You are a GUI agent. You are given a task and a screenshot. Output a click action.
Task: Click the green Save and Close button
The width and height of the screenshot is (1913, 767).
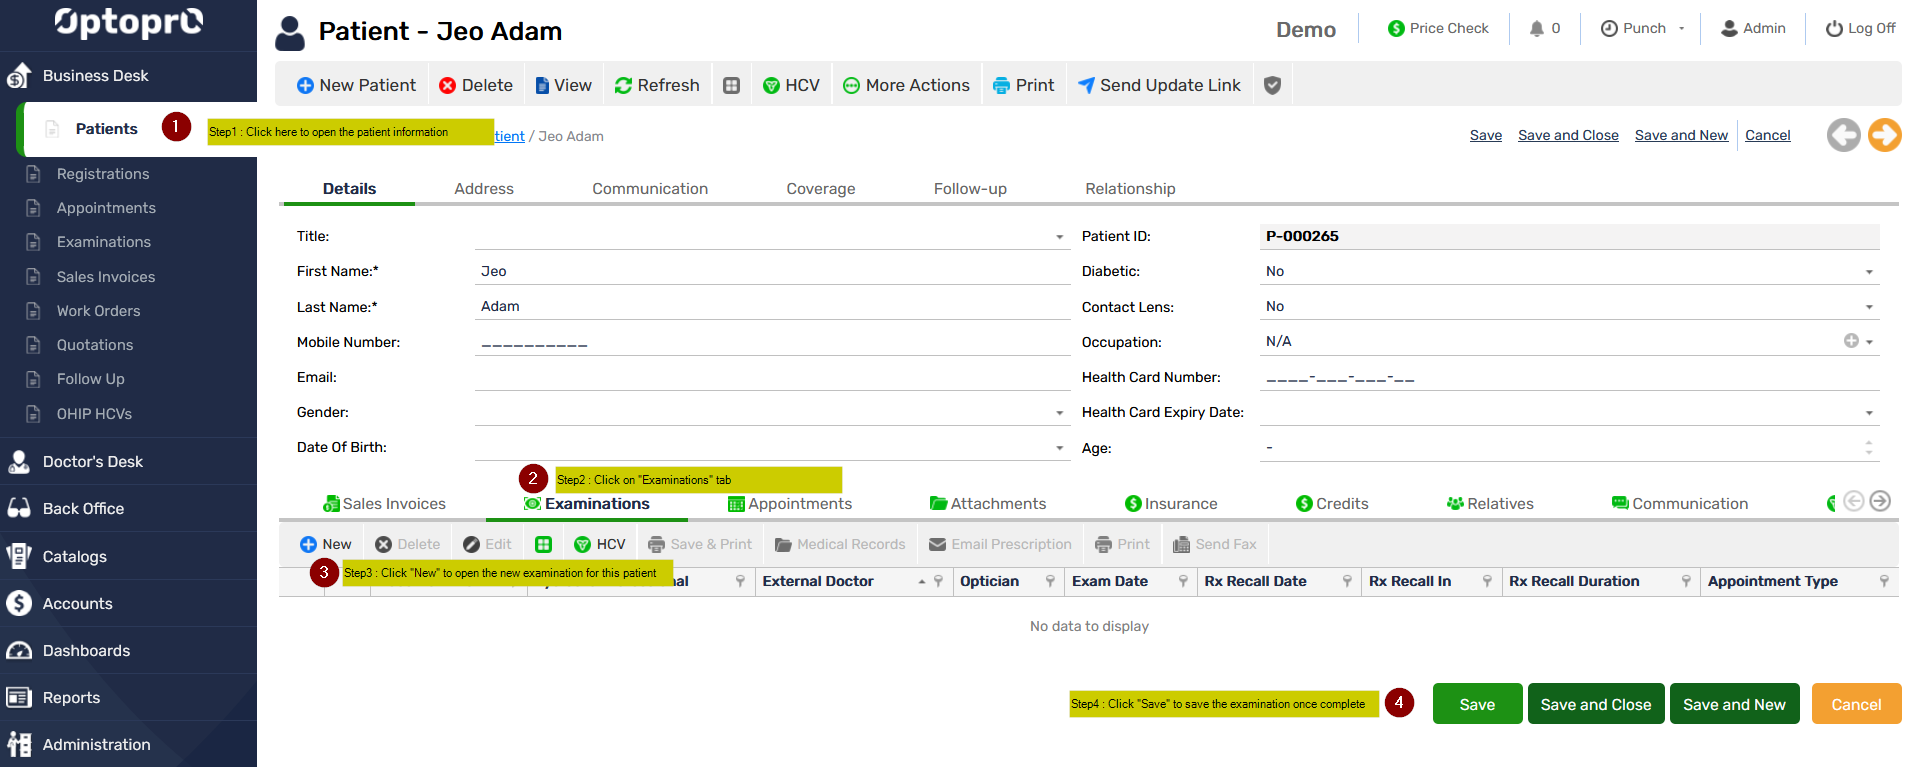click(x=1595, y=704)
